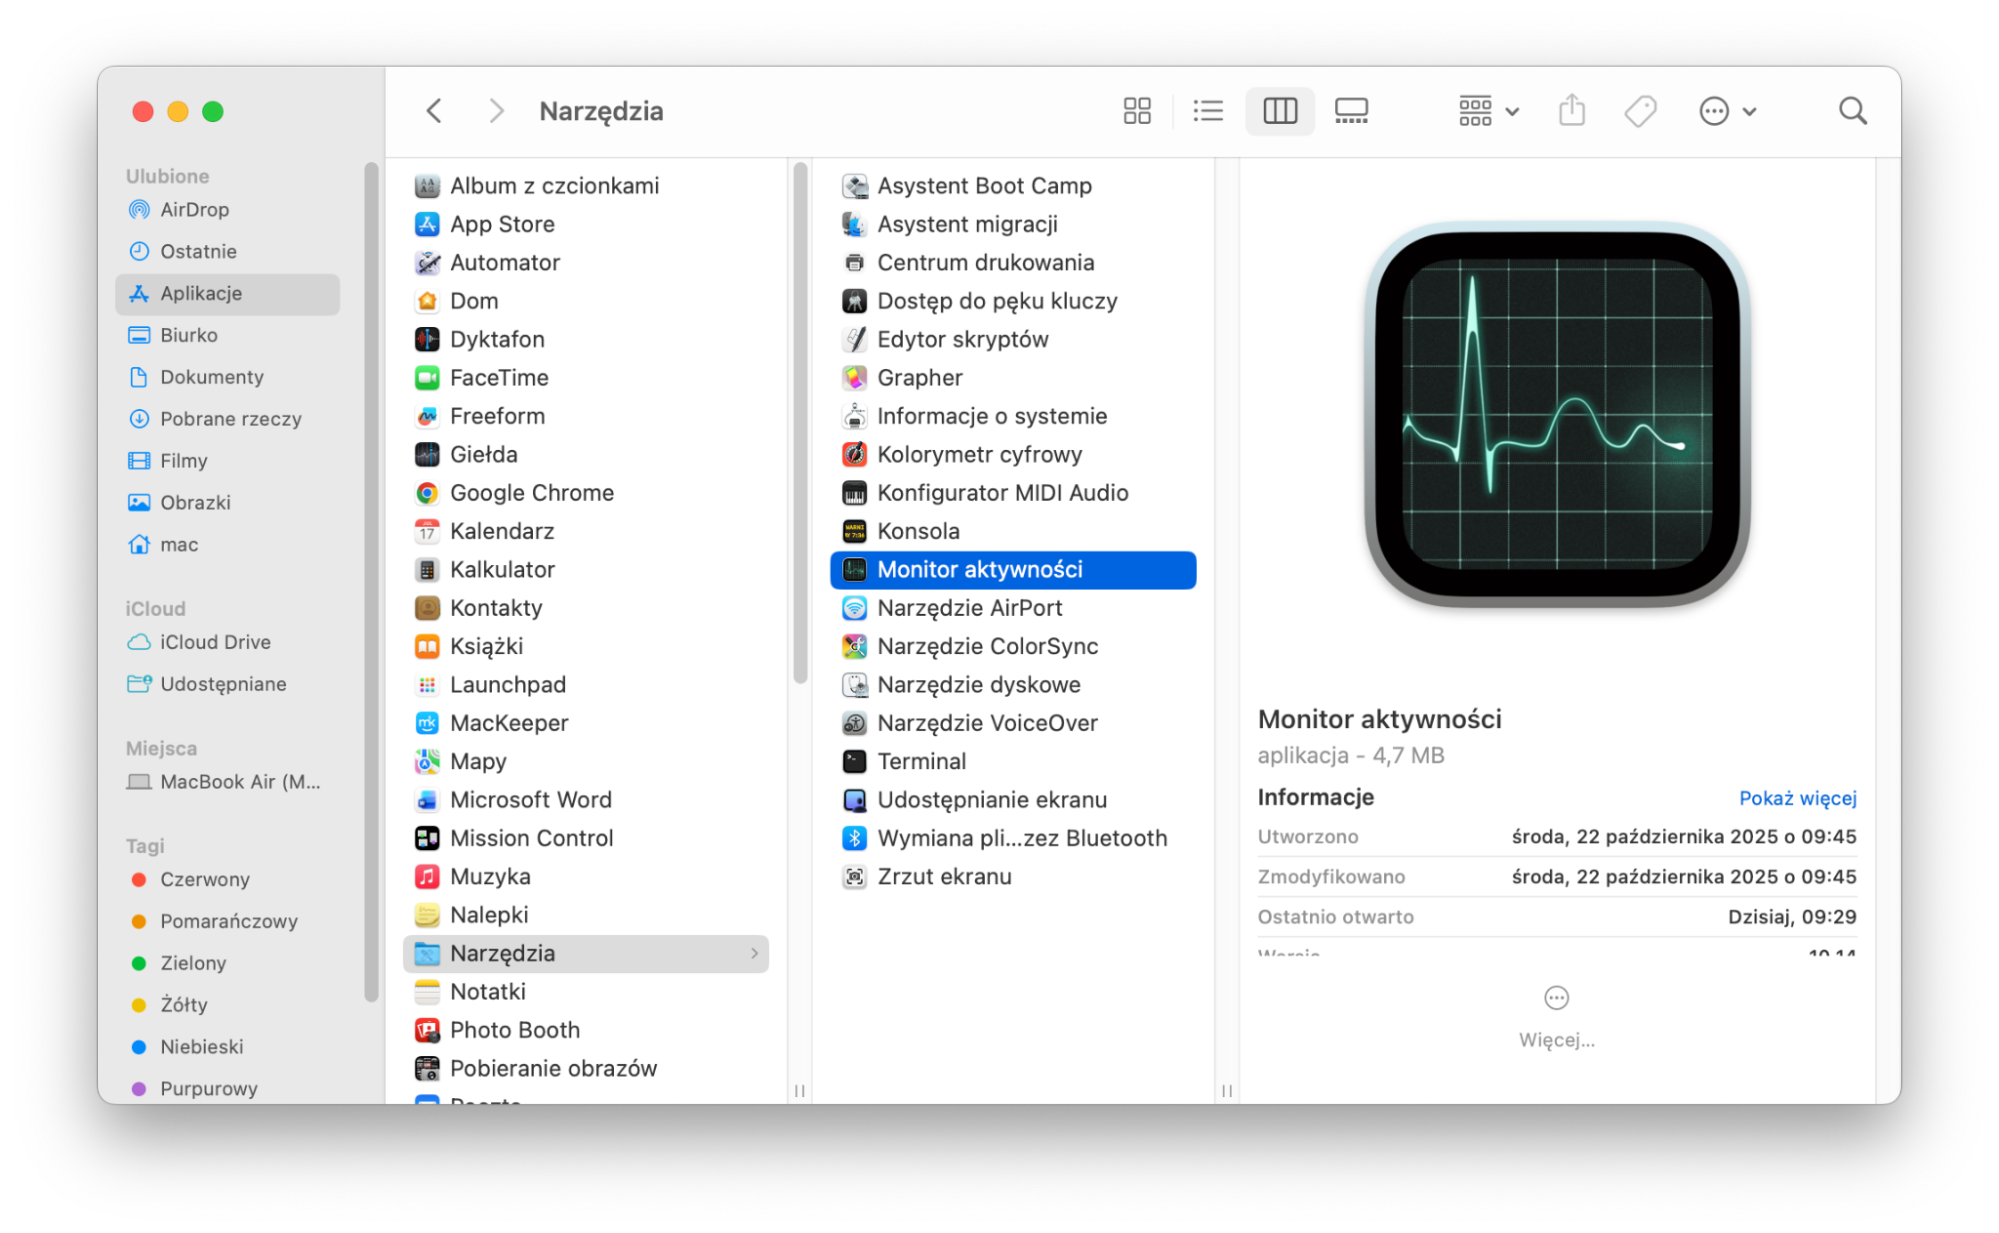This screenshot has width=1999, height=1233.
Task: Open the ellipsis action menu in toolbar
Action: coord(1727,111)
